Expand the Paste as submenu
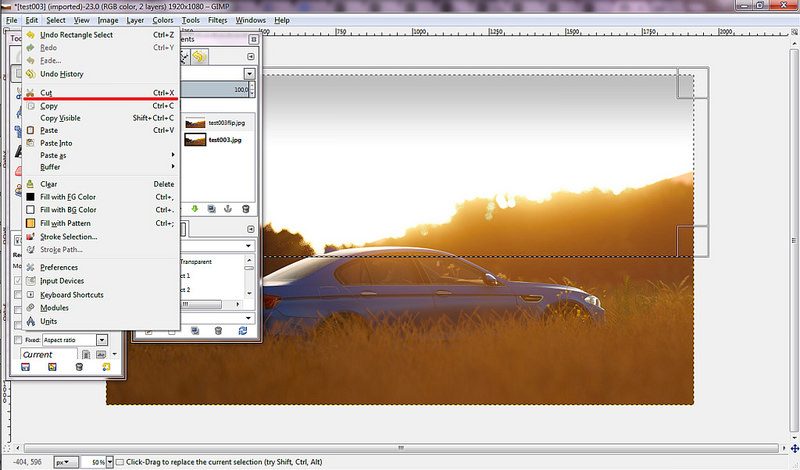Image resolution: width=800 pixels, height=470 pixels. tap(101, 155)
